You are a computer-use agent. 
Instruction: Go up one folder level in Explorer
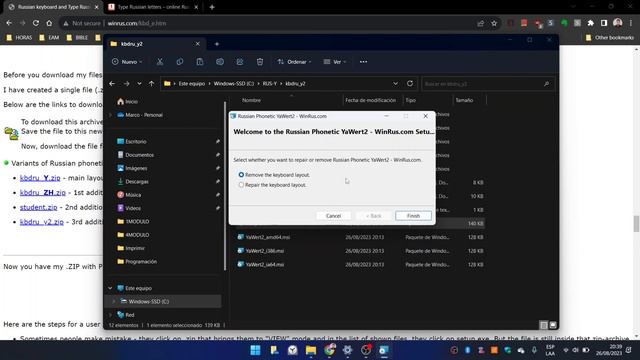[151, 83]
